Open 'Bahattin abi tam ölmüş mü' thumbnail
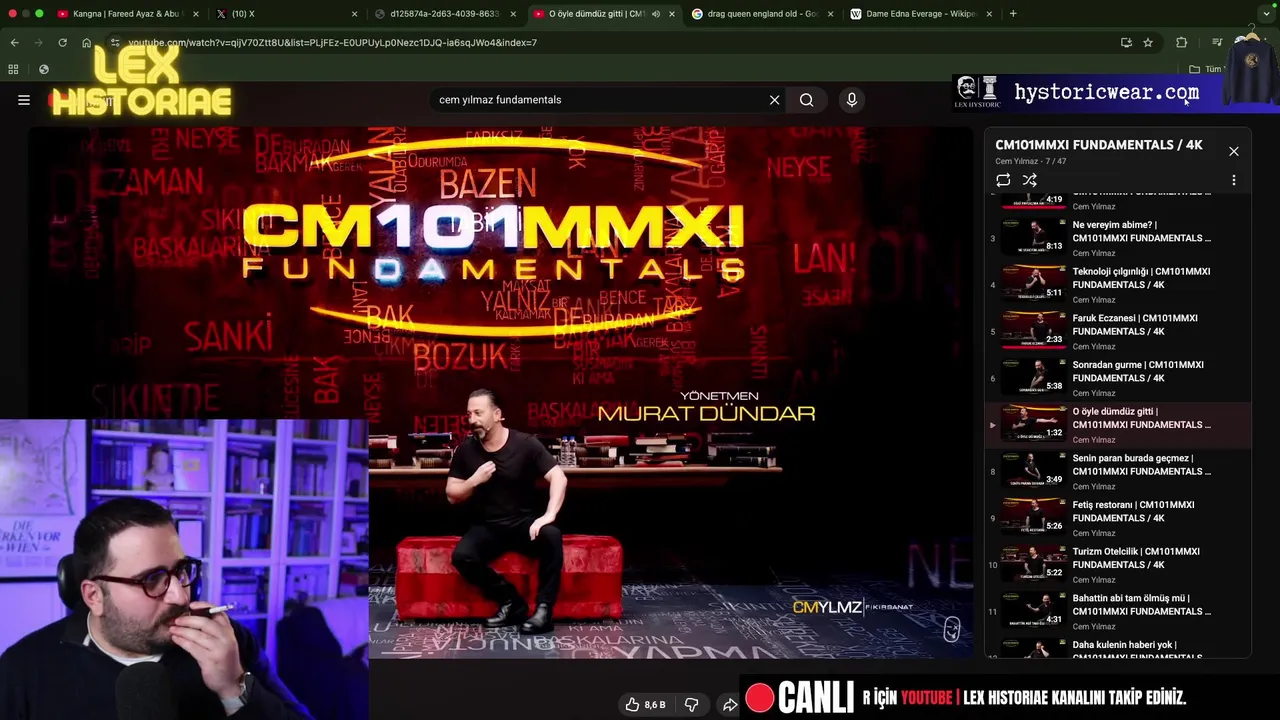The height and width of the screenshot is (720, 1280). (1034, 610)
